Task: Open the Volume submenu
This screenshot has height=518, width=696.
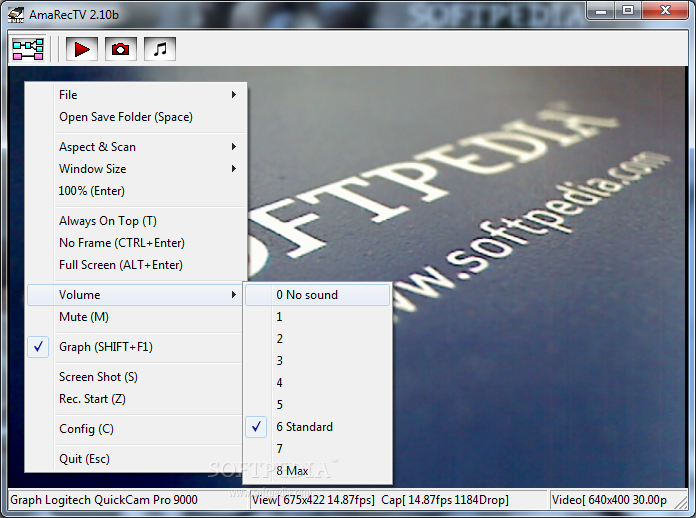Action: (135, 295)
